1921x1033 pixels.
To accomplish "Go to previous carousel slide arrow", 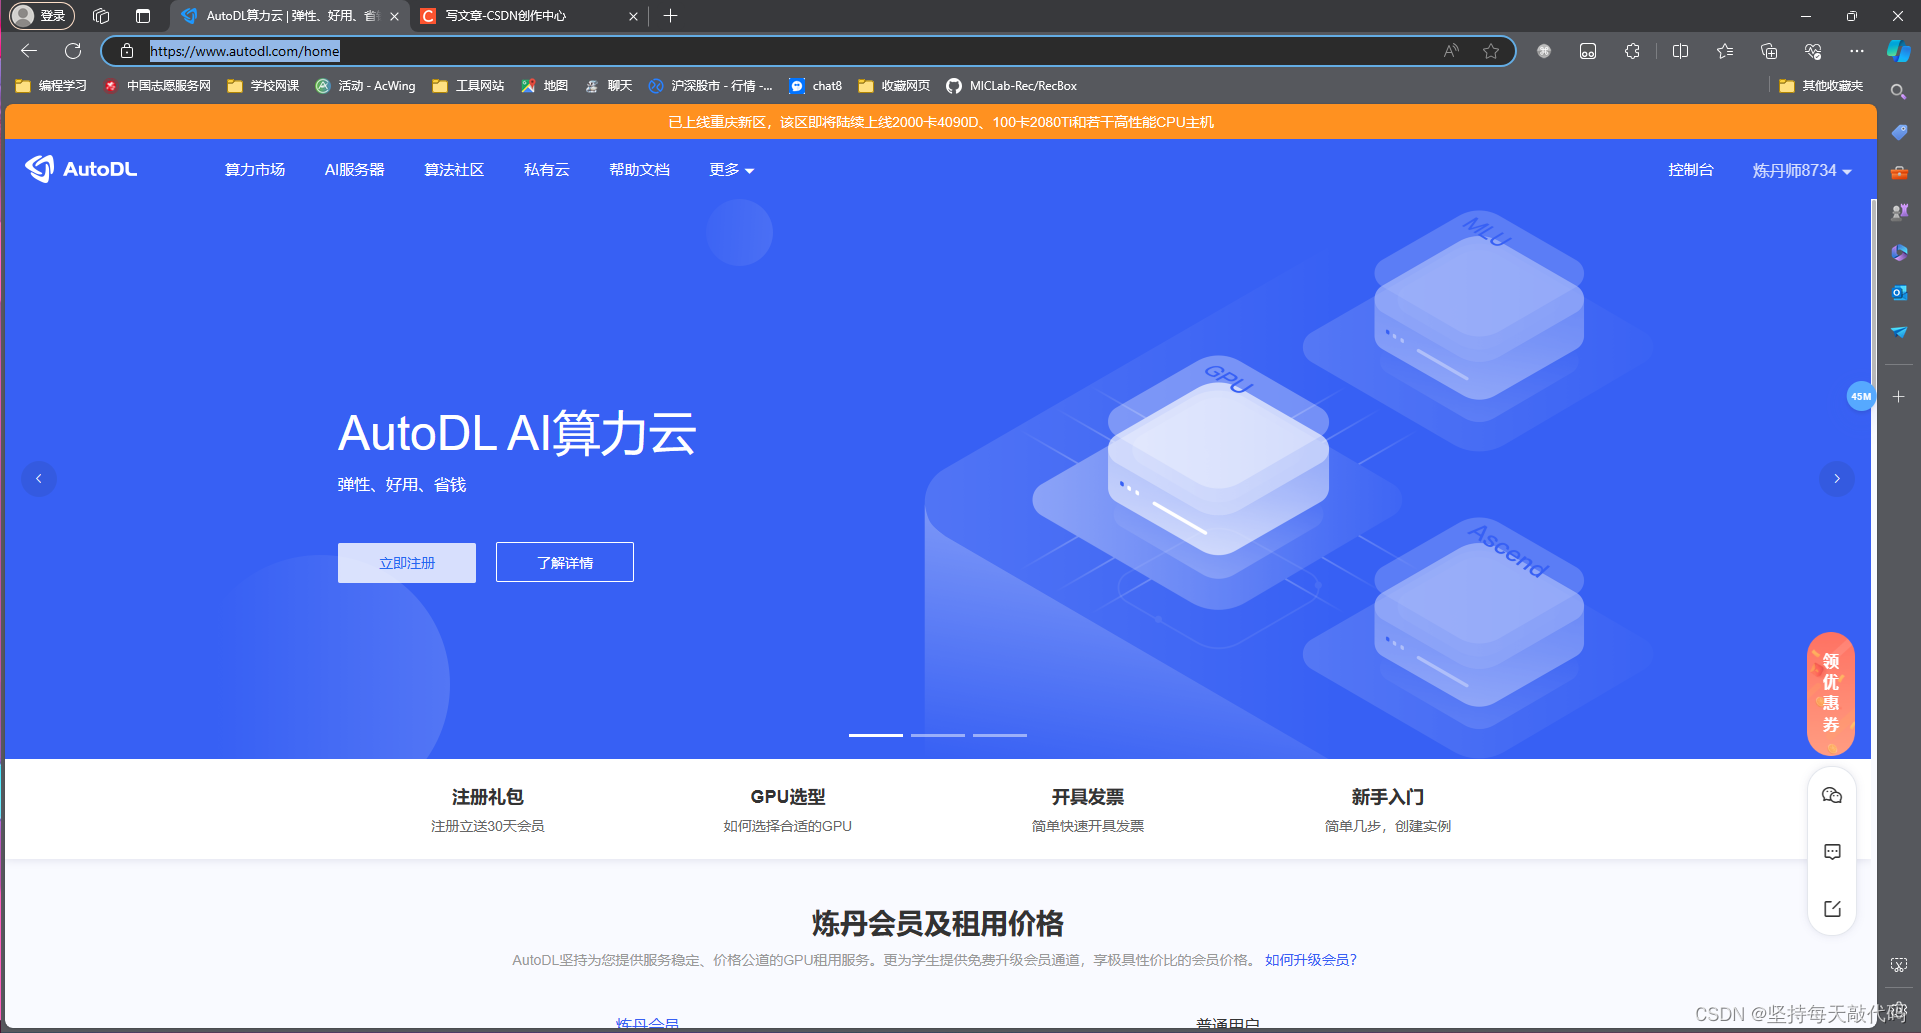I will (39, 478).
